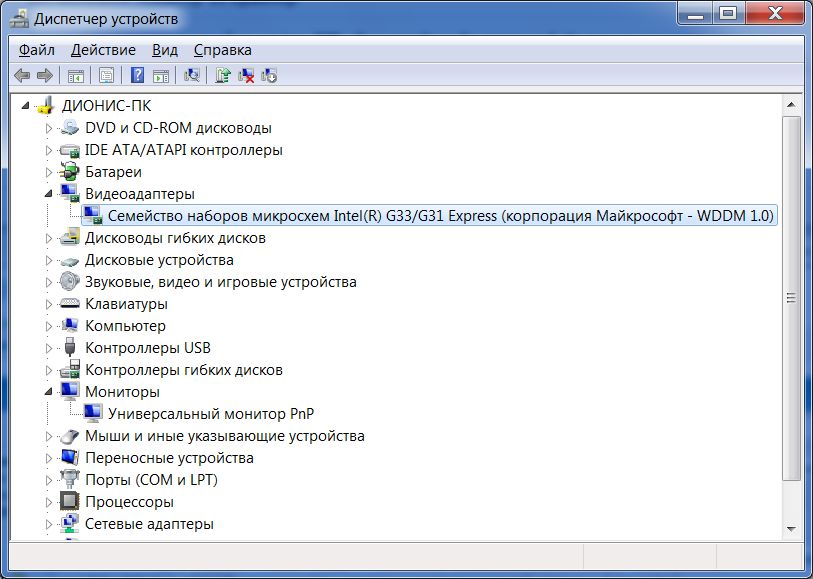Click the DVD и CD-ROM drive icon

point(69,128)
